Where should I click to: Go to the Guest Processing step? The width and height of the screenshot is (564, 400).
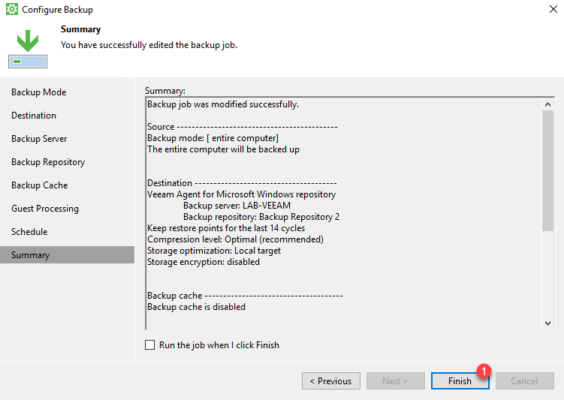coord(45,209)
